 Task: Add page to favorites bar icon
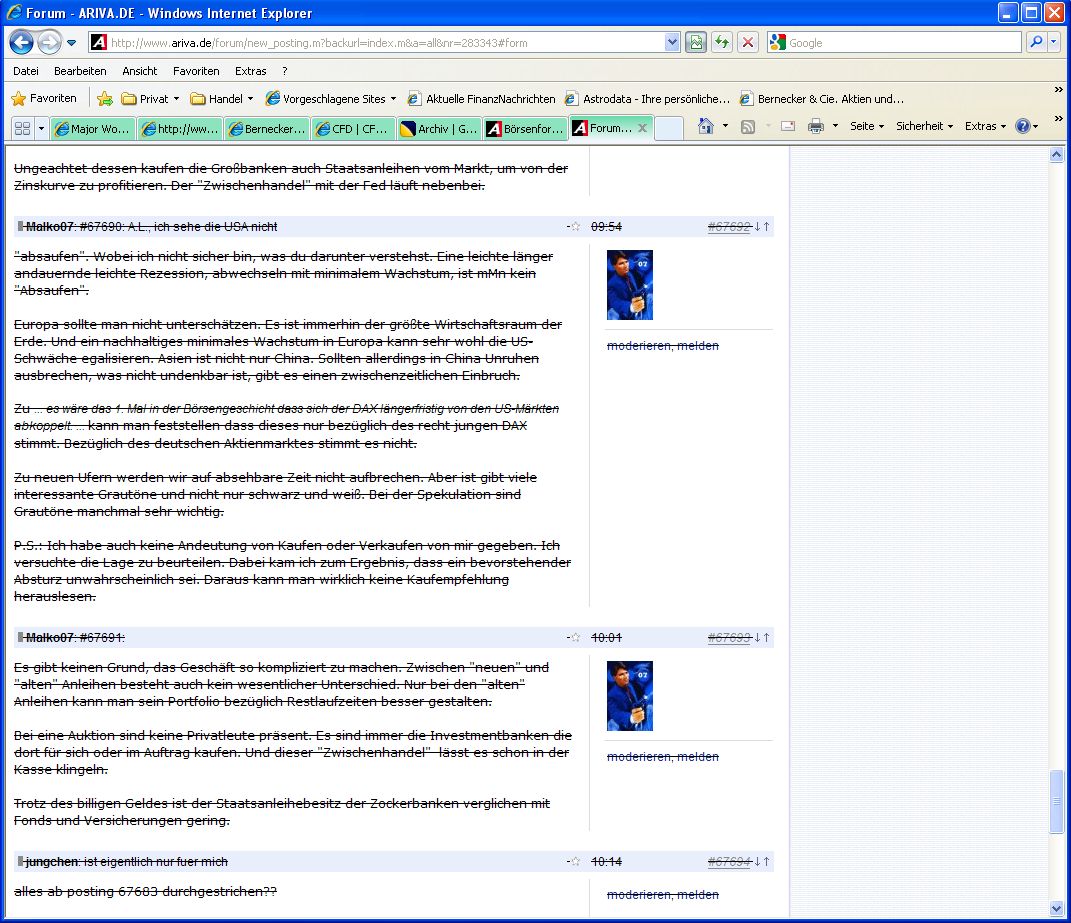105,99
